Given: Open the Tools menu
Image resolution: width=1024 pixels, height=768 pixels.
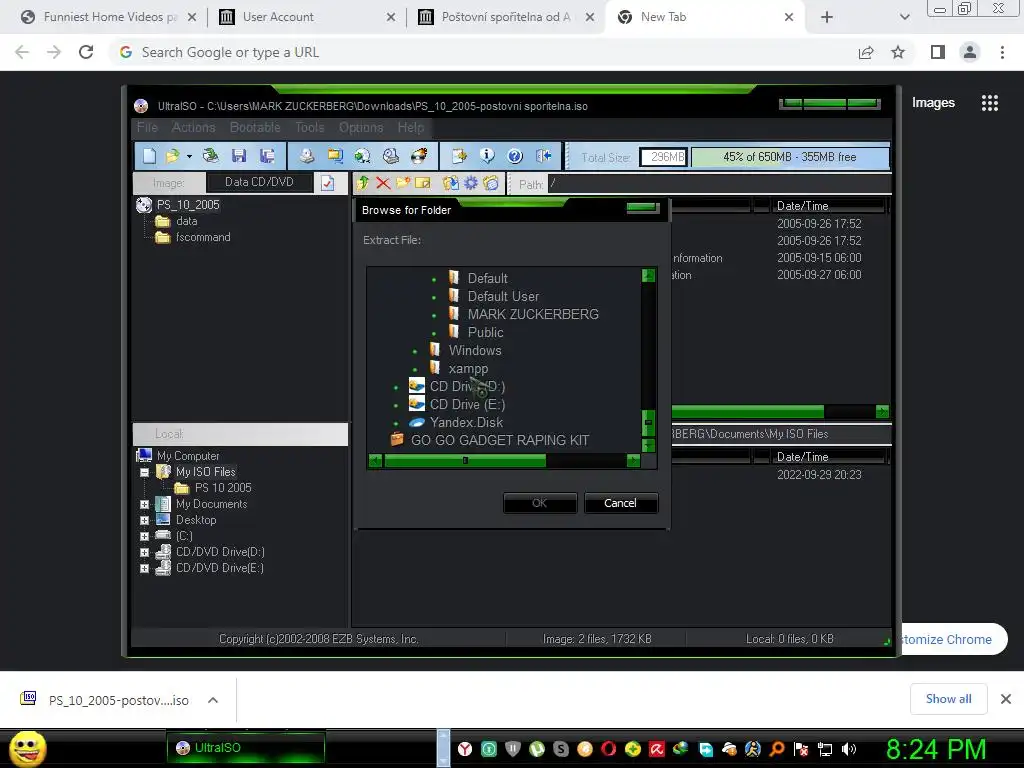Looking at the screenshot, I should (x=310, y=127).
